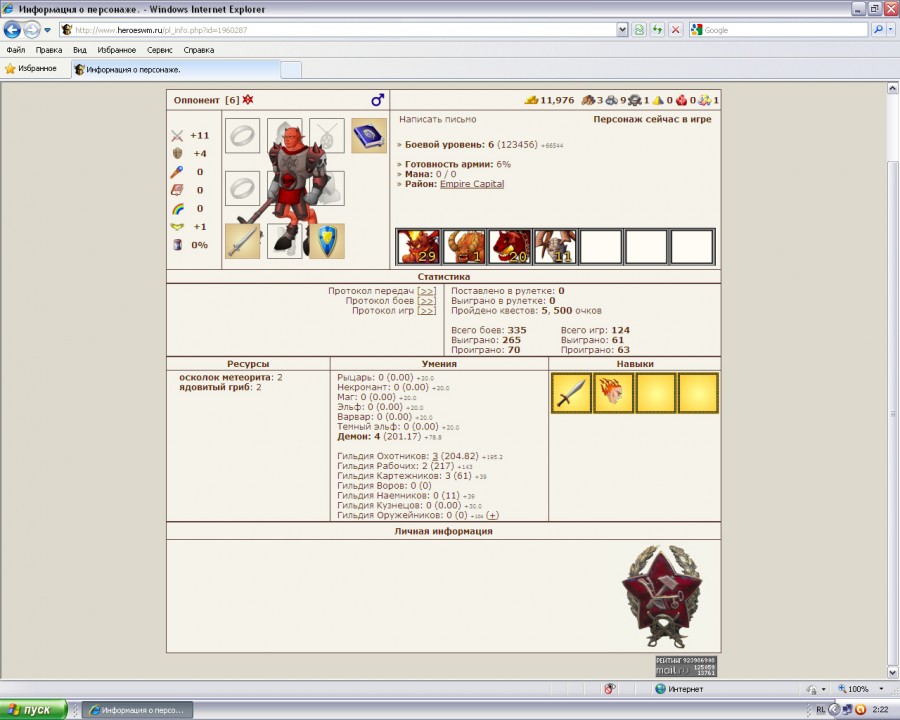Viewport: 900px width, 720px height.
Task: Click the mercury resource icon
Action: (x=634, y=100)
